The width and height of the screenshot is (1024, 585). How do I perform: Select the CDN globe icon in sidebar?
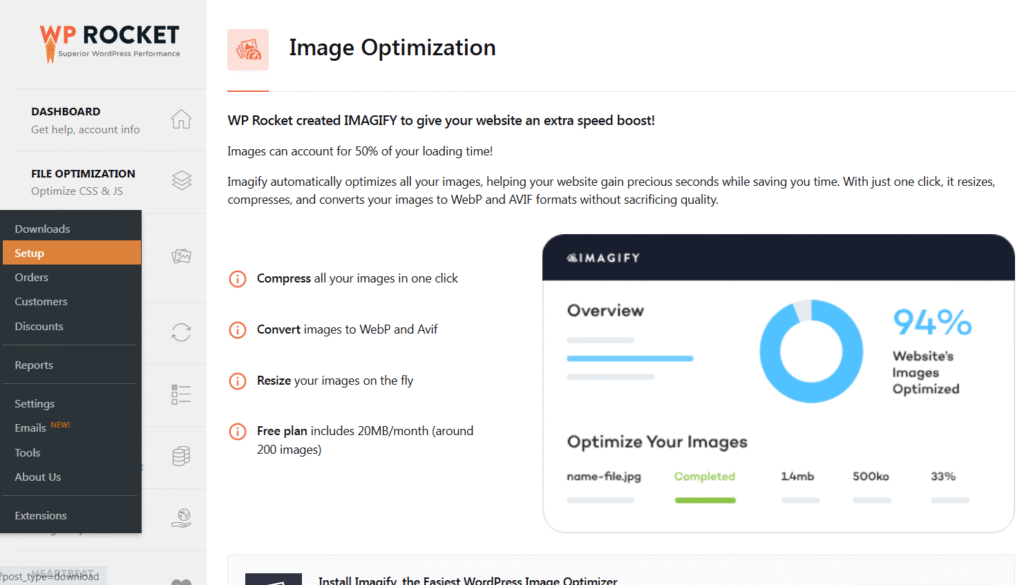point(181,518)
